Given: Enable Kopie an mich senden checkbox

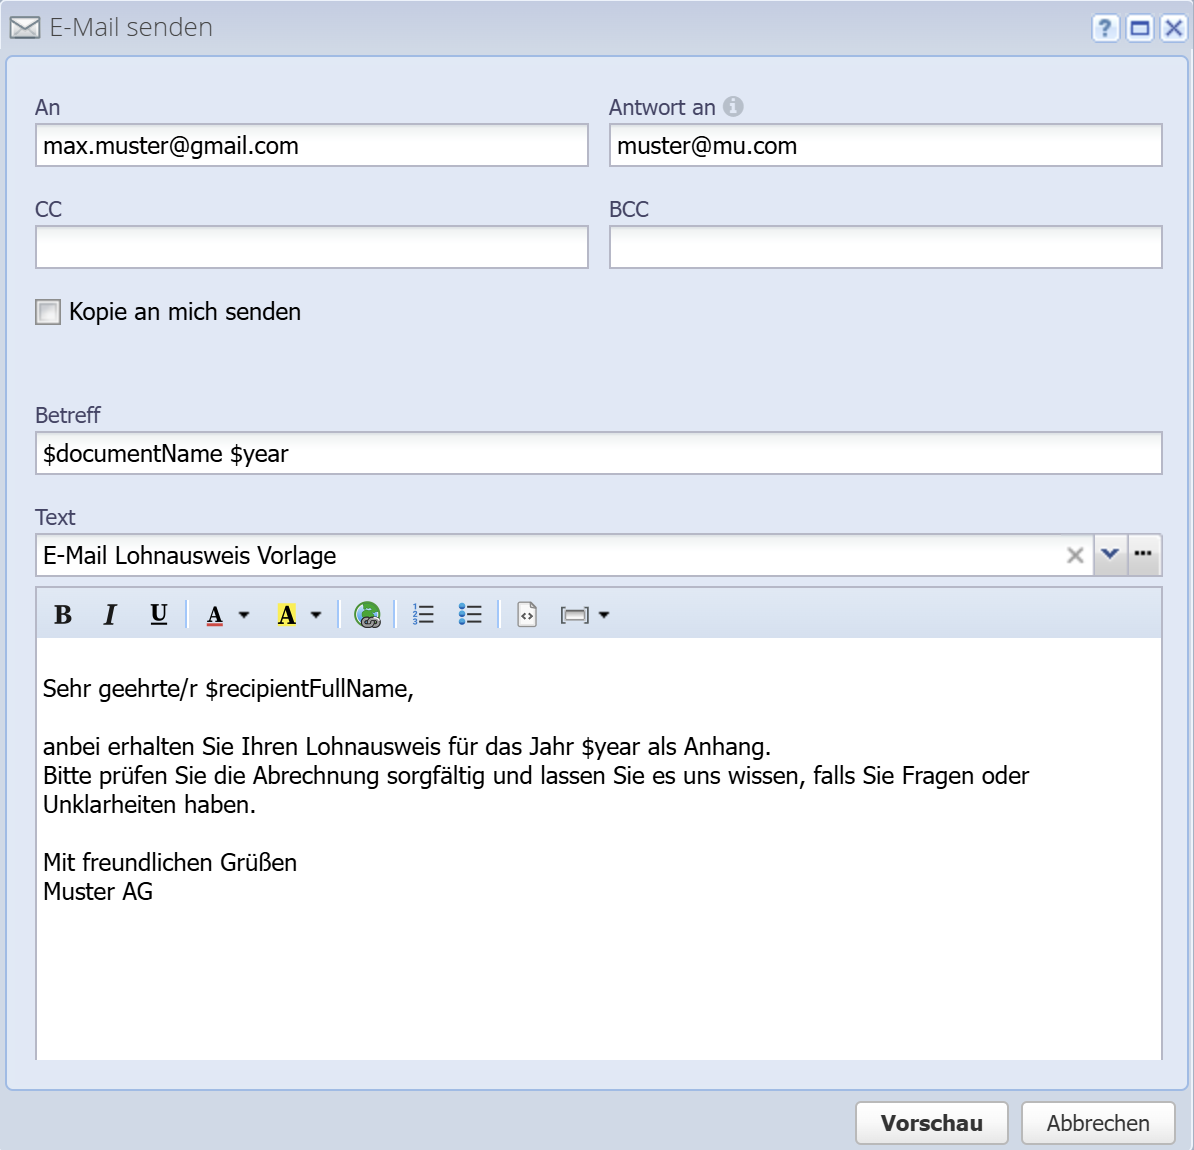Looking at the screenshot, I should 48,312.
